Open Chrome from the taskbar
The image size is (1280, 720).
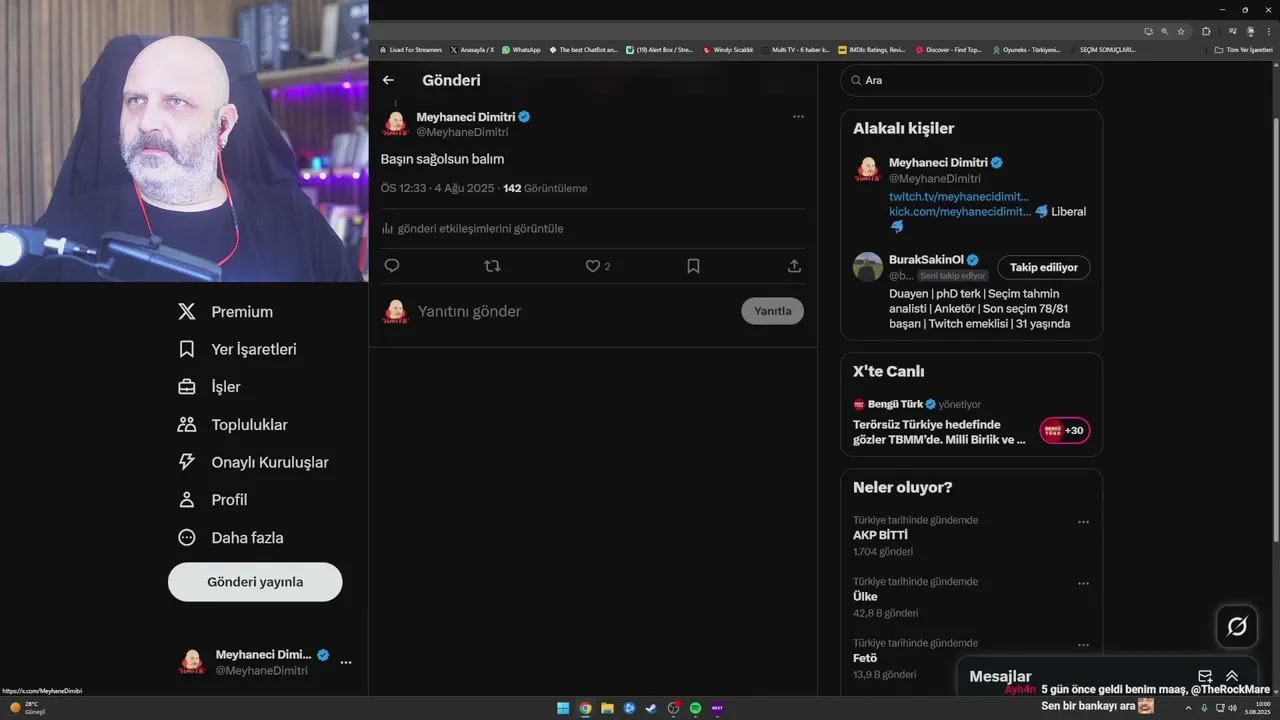click(x=585, y=708)
